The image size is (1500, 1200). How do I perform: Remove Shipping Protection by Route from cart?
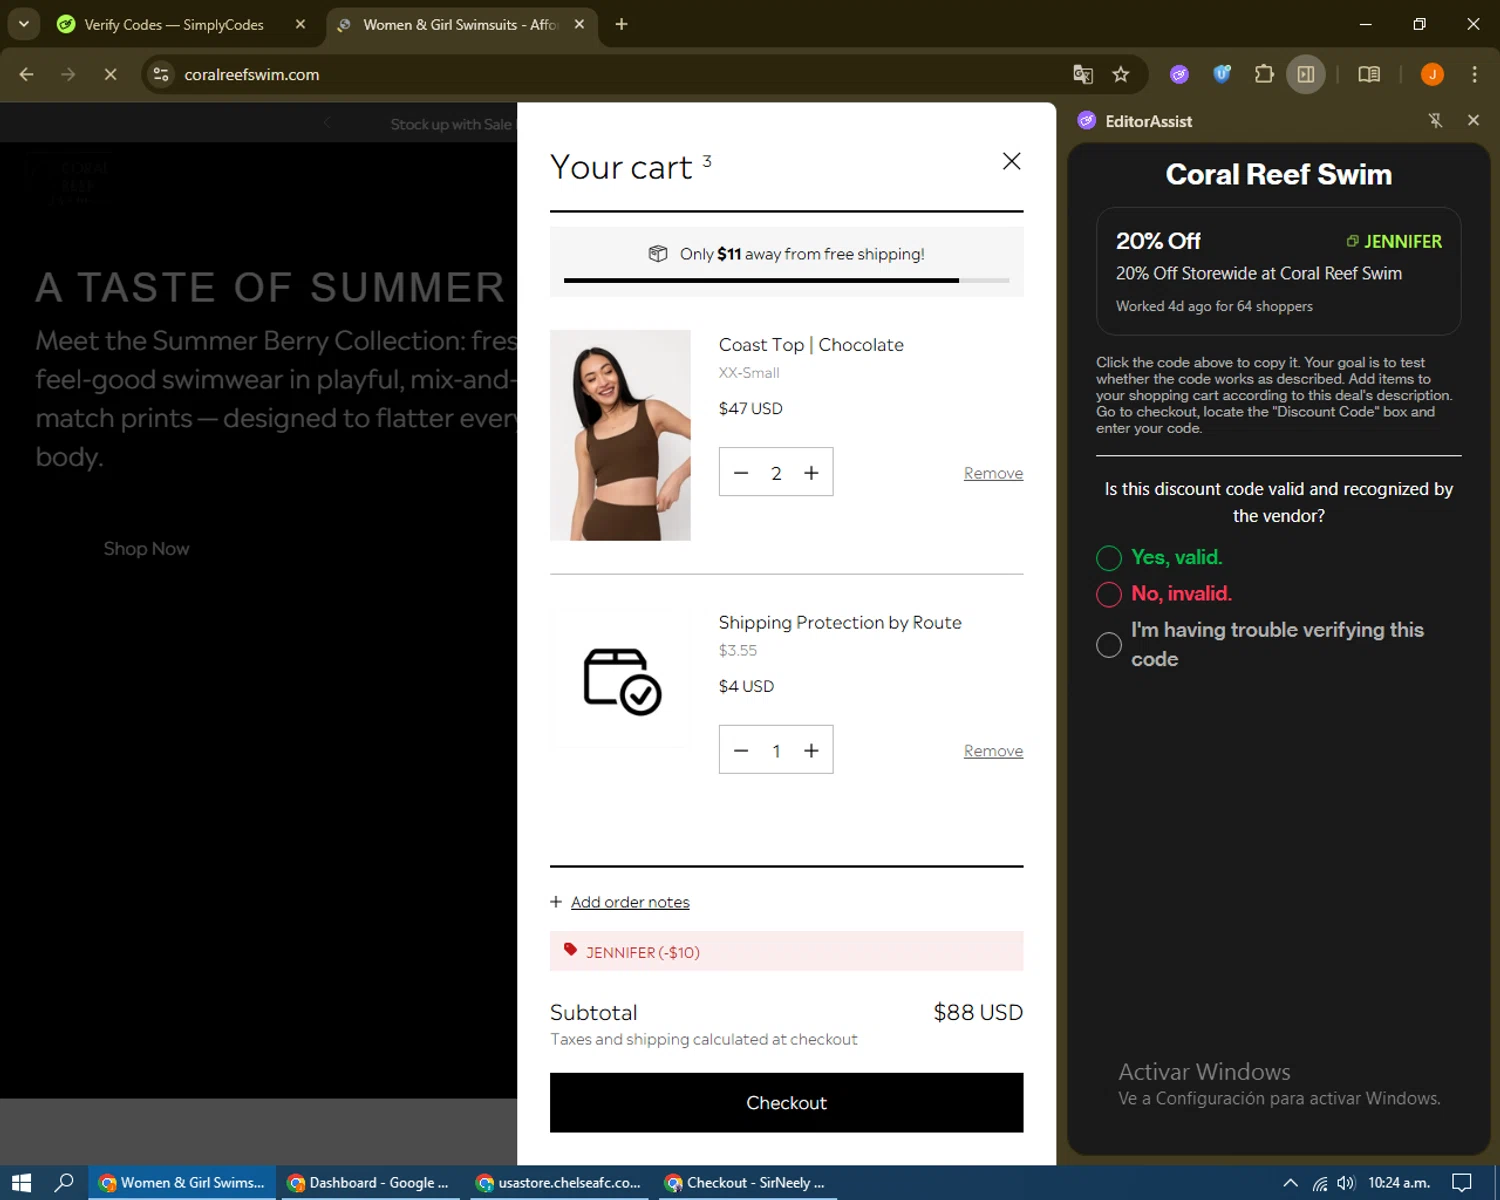coord(993,751)
